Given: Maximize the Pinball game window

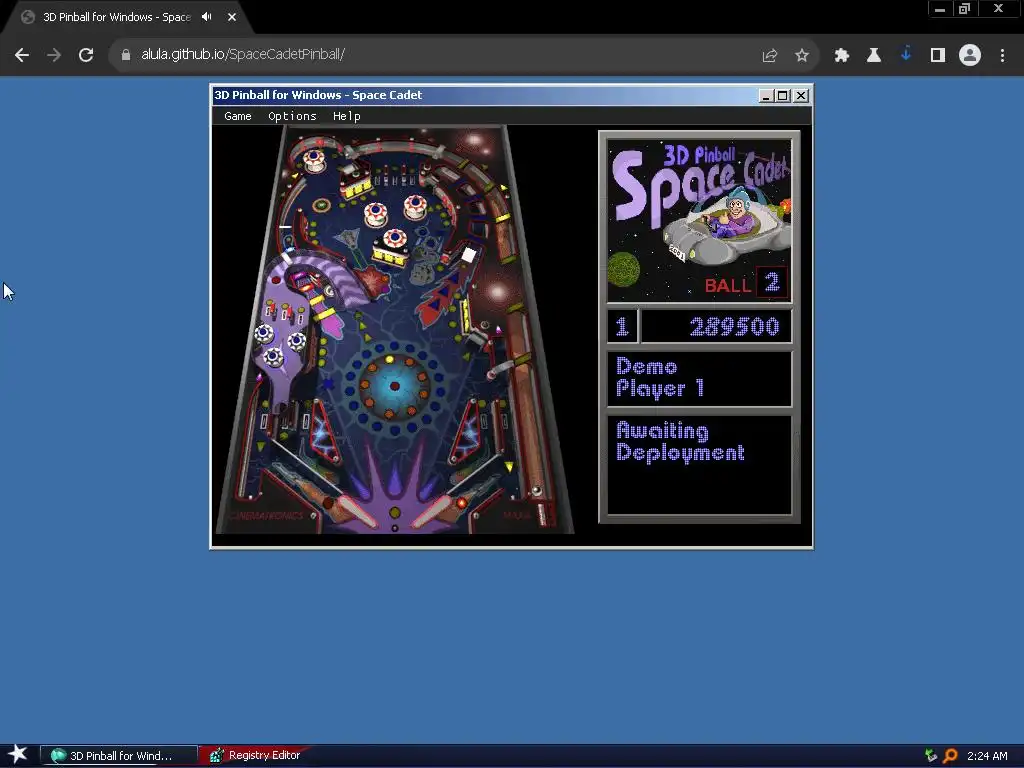Looking at the screenshot, I should [783, 96].
